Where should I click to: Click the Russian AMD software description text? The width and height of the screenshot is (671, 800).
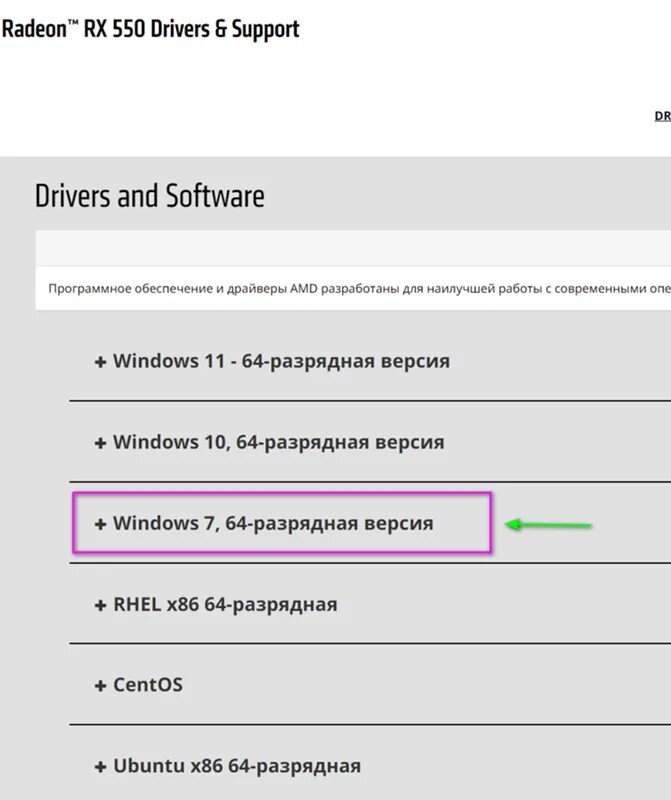[359, 289]
